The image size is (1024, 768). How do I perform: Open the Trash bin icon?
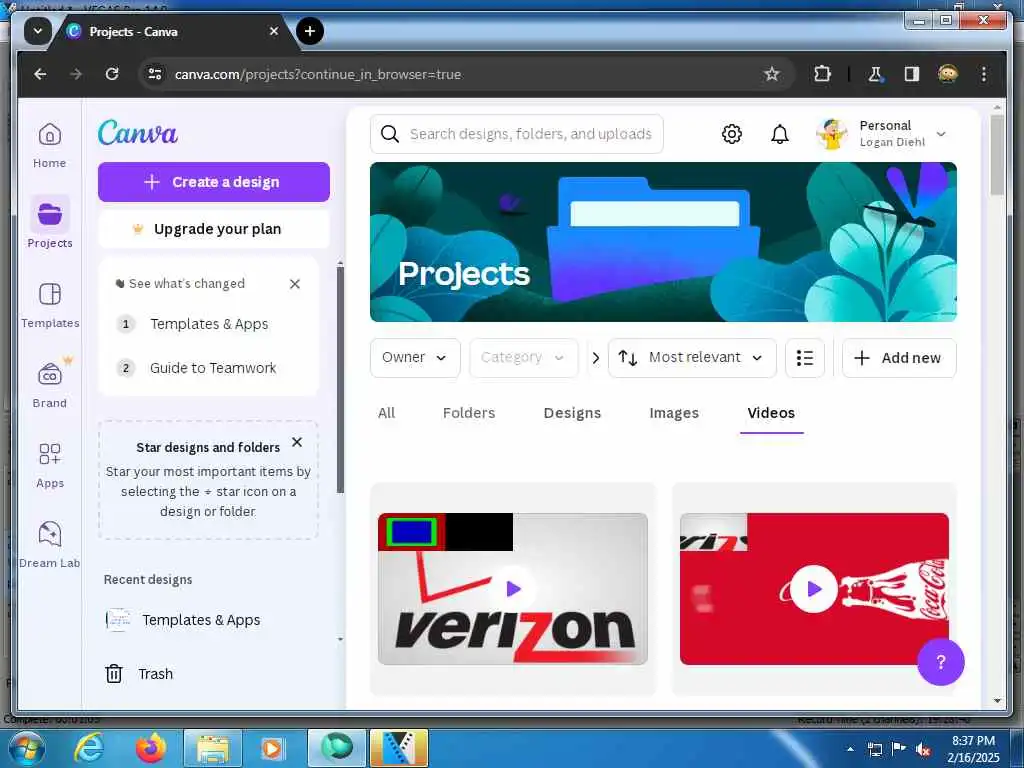[114, 673]
